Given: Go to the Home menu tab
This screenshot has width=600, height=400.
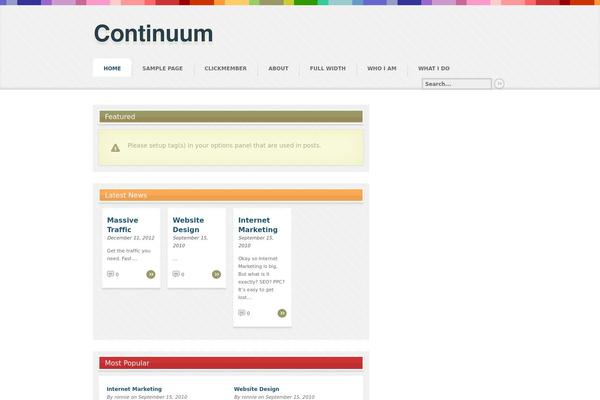Looking at the screenshot, I should [112, 68].
